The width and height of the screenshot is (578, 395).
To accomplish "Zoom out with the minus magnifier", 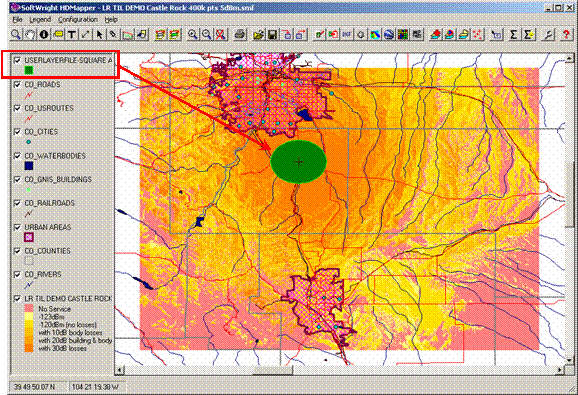I will (x=207, y=35).
